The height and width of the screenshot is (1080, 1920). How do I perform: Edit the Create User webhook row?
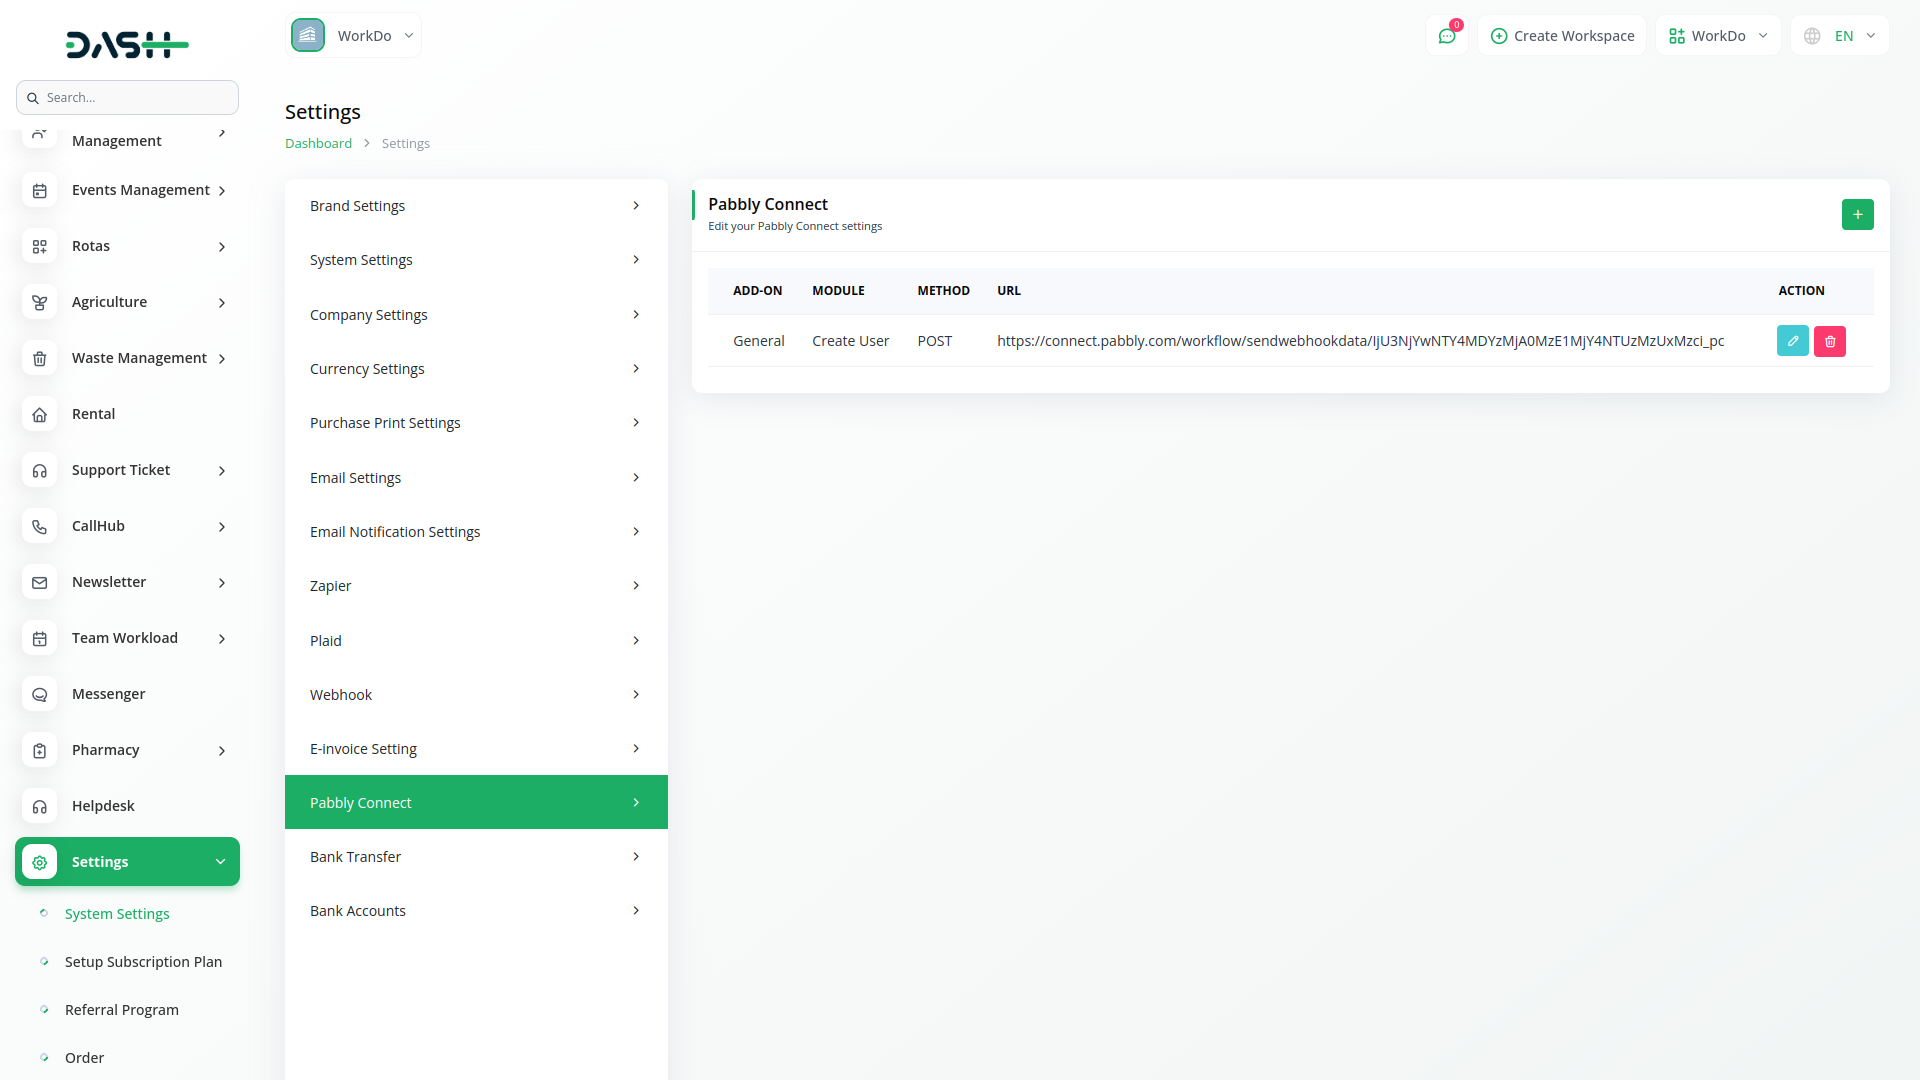pyautogui.click(x=1793, y=341)
